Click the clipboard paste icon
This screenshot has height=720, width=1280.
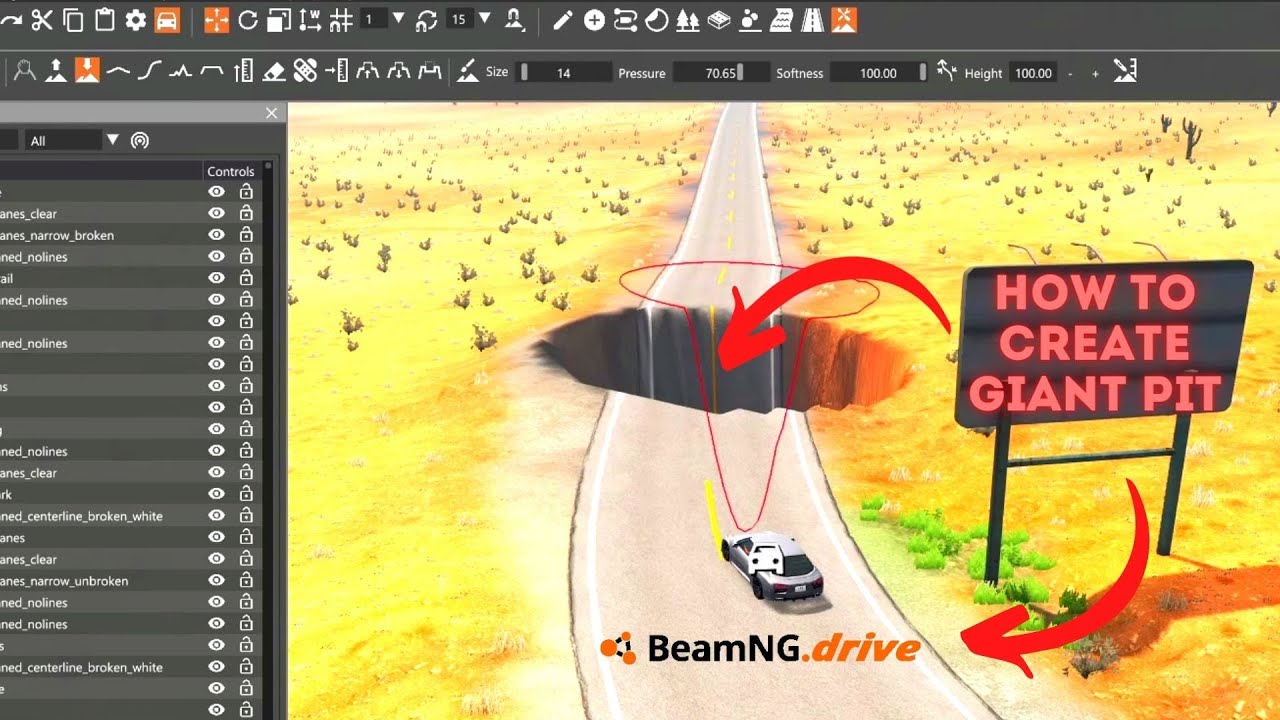[x=104, y=19]
